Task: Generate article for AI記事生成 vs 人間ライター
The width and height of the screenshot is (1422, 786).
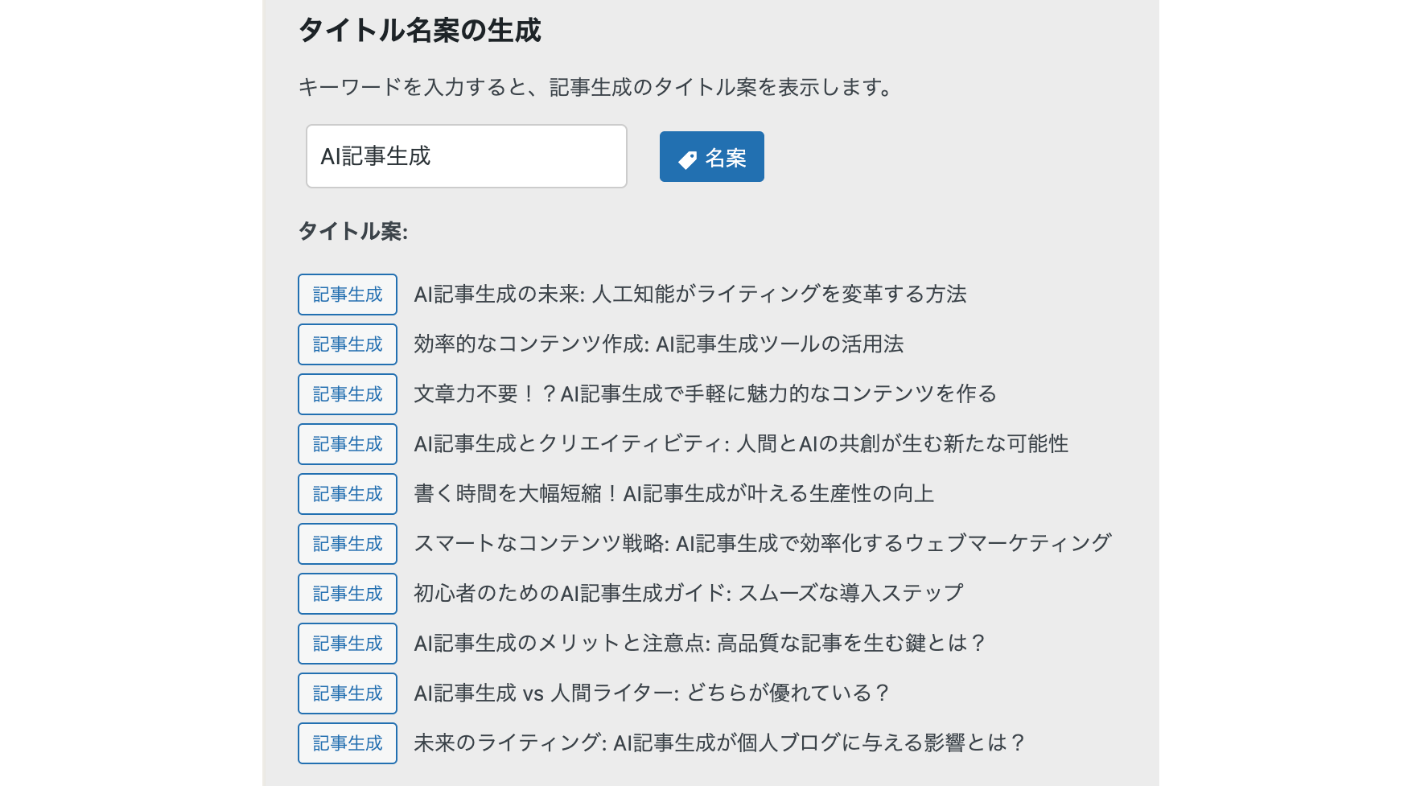Action: (x=347, y=693)
